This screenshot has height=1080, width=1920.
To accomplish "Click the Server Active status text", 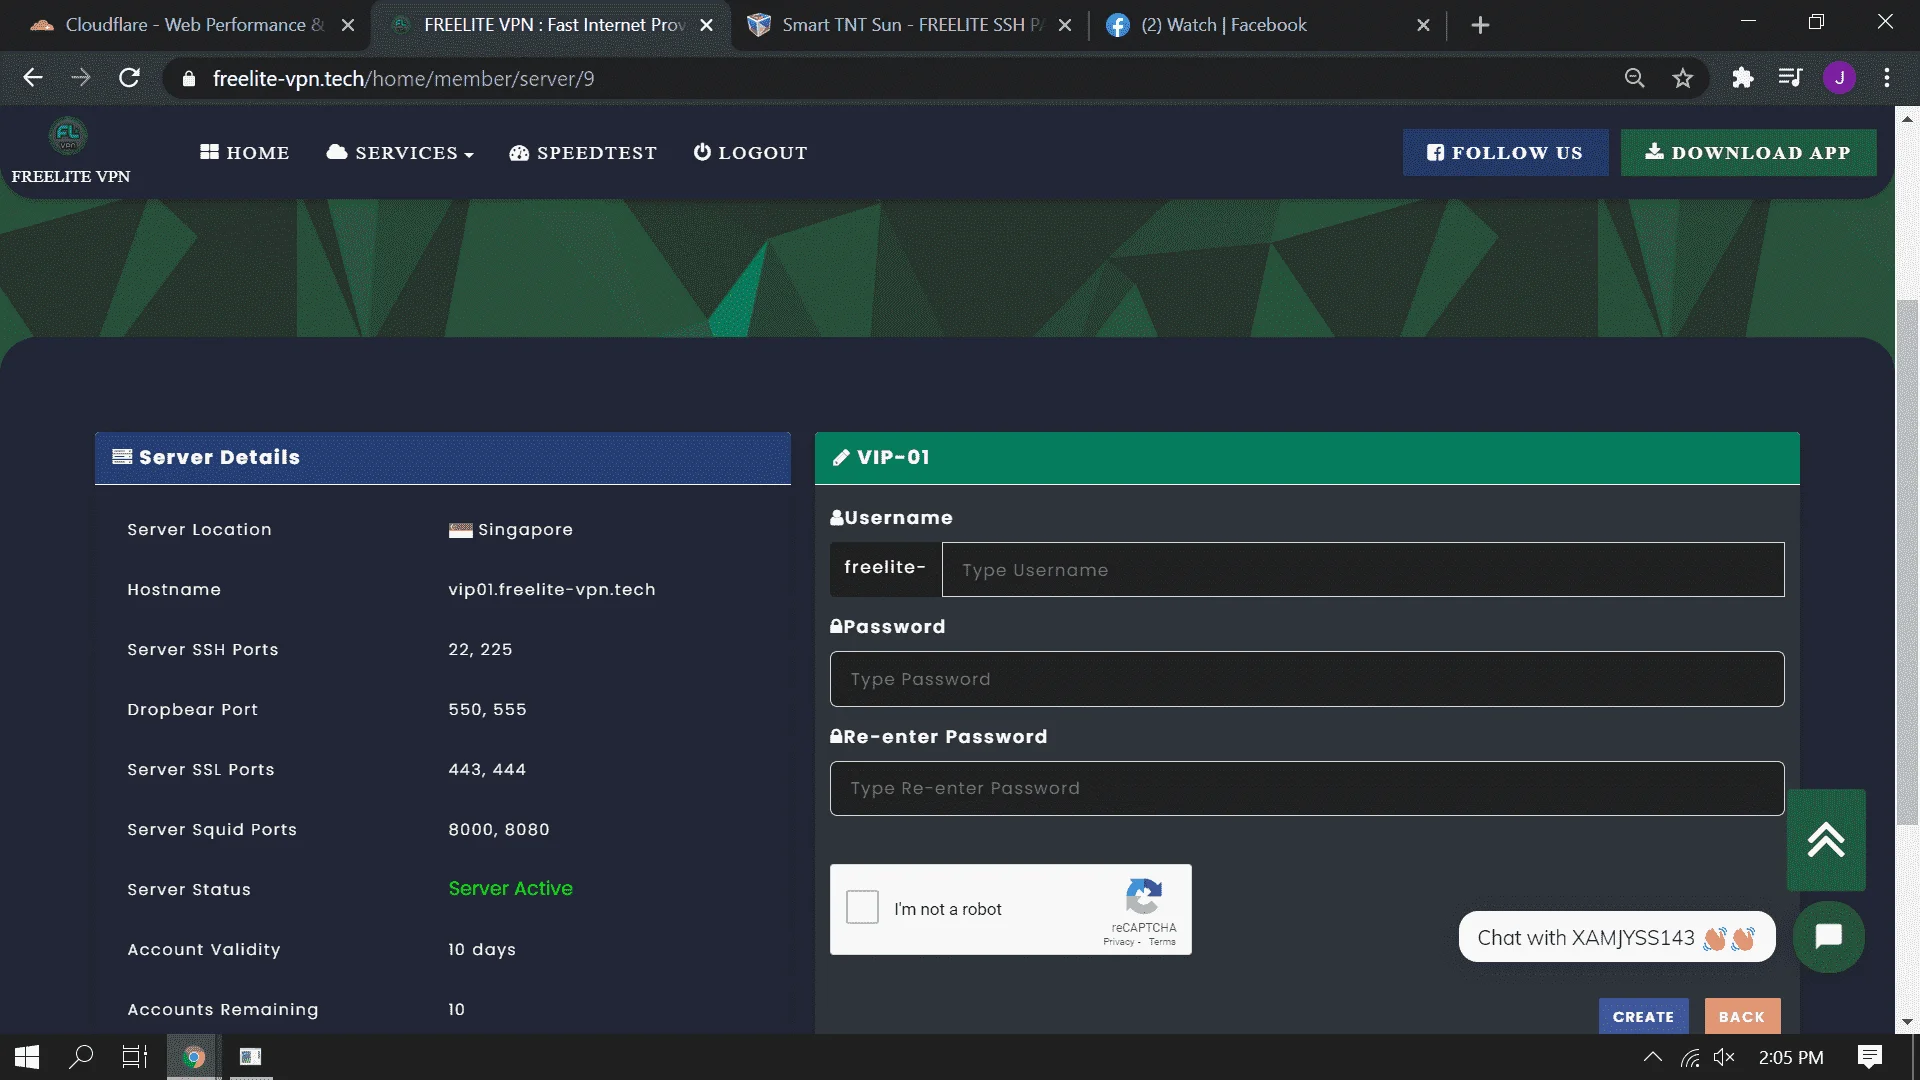I will [510, 889].
